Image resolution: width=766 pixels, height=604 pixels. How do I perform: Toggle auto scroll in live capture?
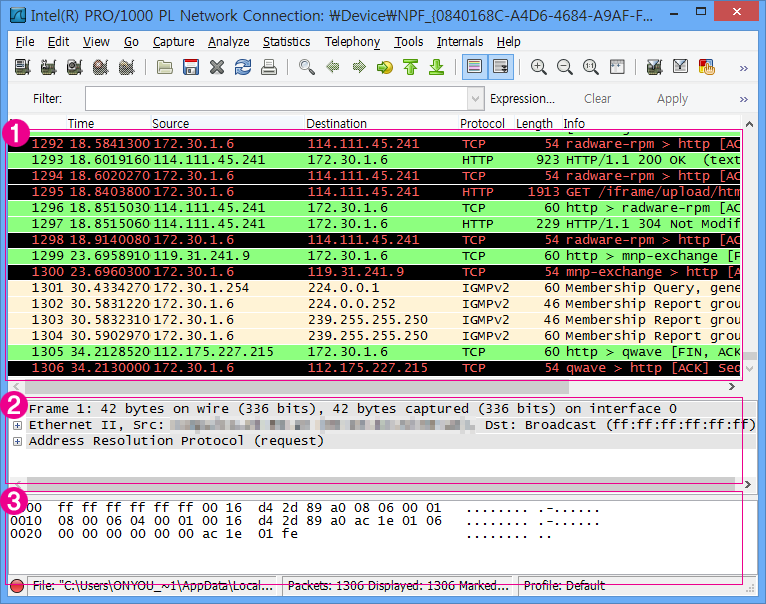coord(501,66)
